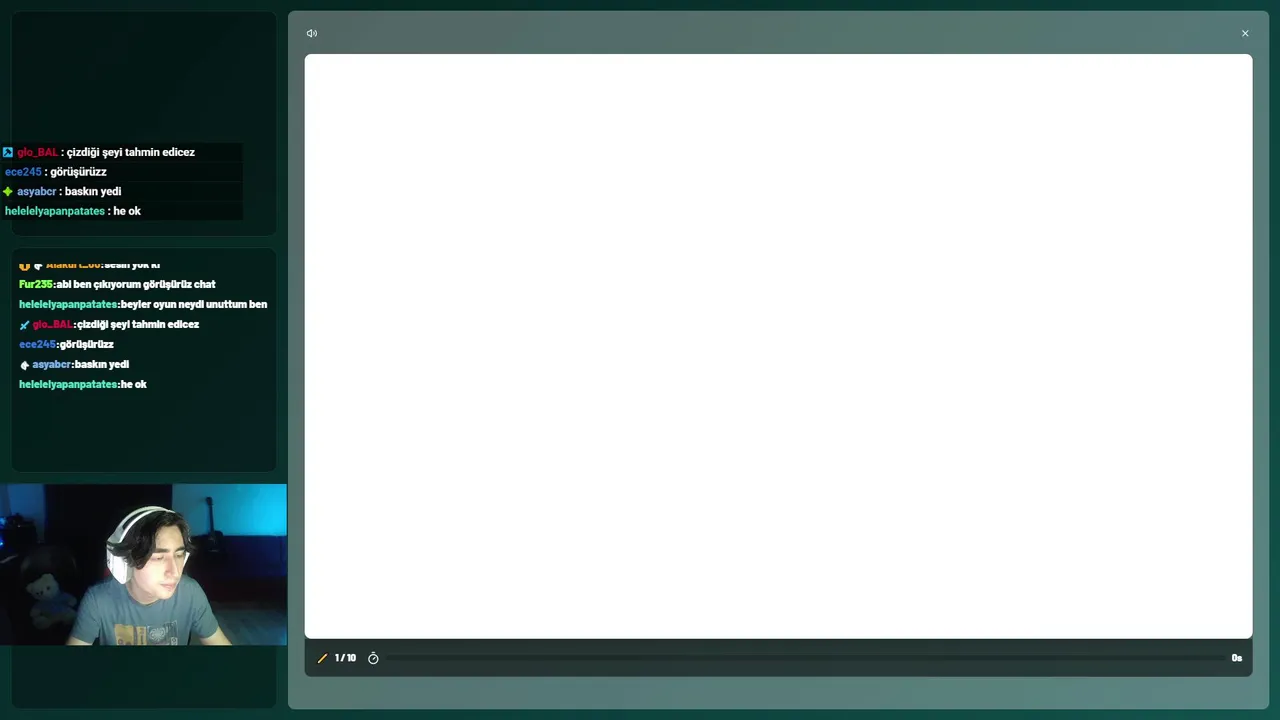The width and height of the screenshot is (1280, 720).
Task: Select ece245 username in the upper chat overlay
Action: [x=23, y=172]
